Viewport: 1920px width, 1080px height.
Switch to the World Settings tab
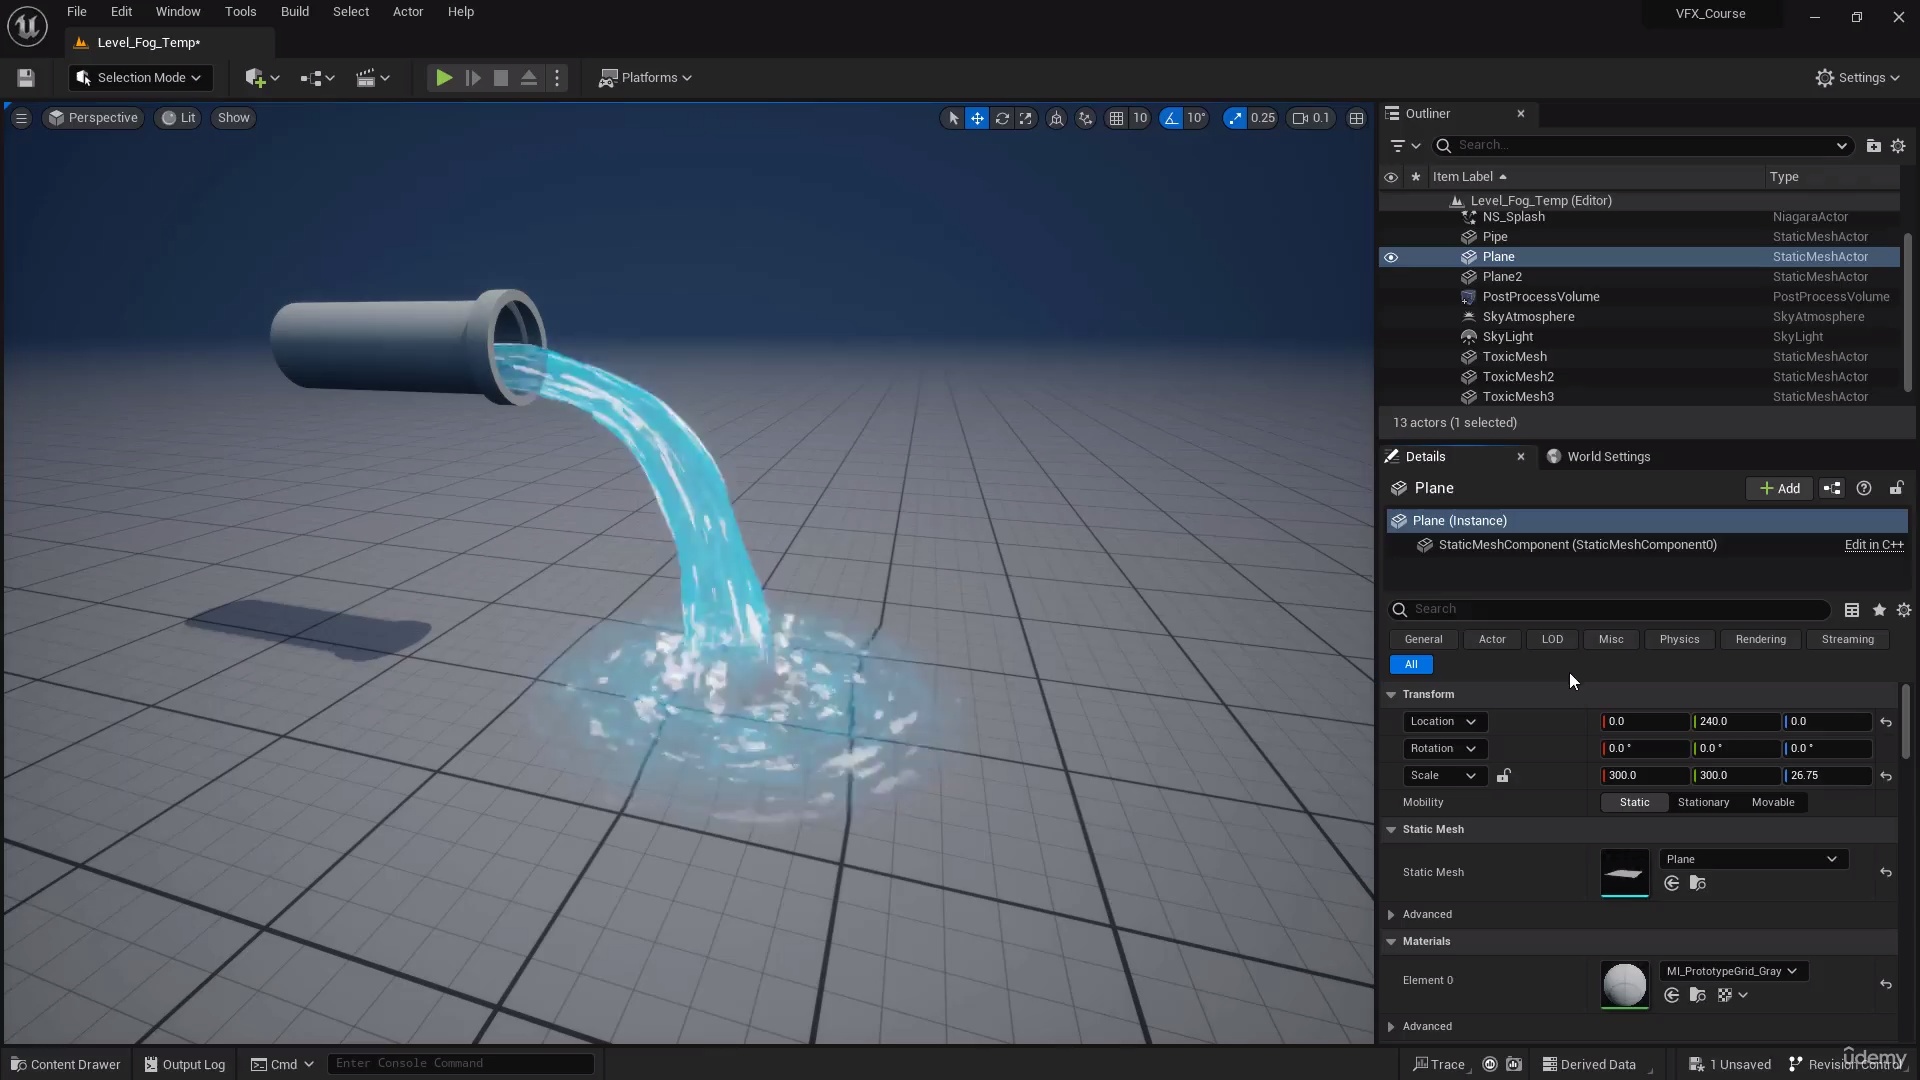pyautogui.click(x=1609, y=456)
